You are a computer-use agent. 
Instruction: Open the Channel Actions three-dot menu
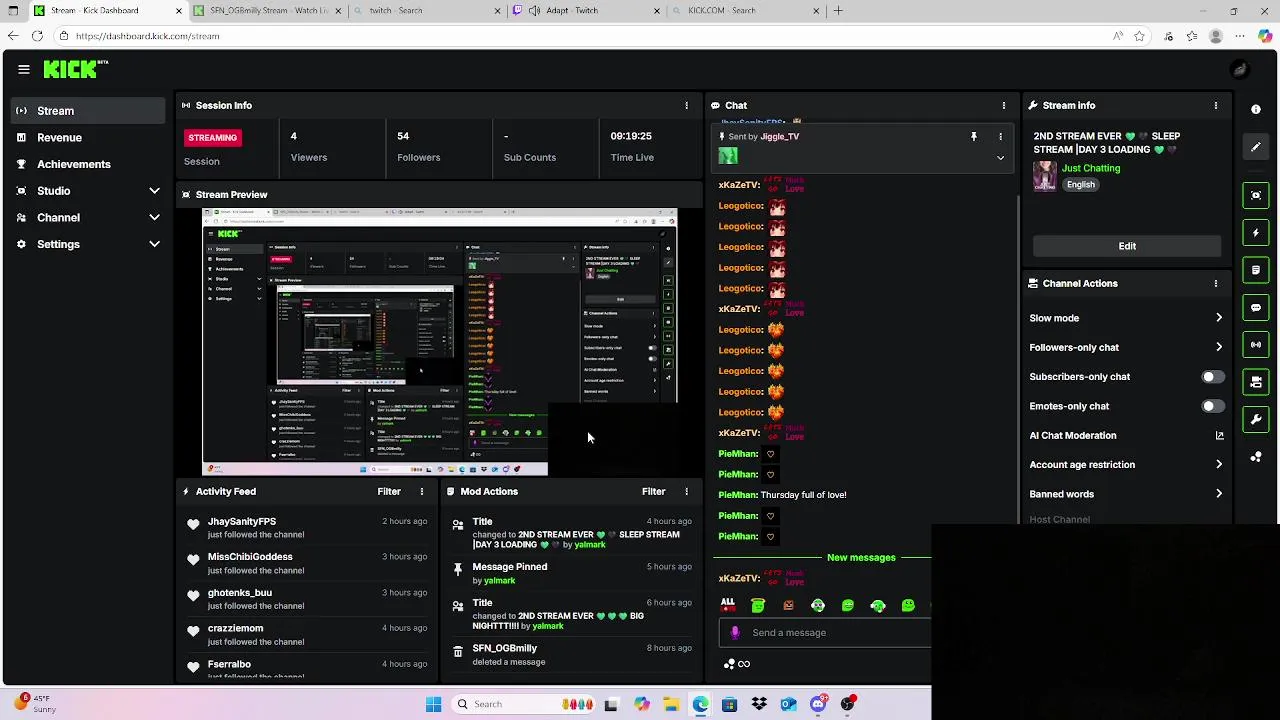pos(1216,283)
